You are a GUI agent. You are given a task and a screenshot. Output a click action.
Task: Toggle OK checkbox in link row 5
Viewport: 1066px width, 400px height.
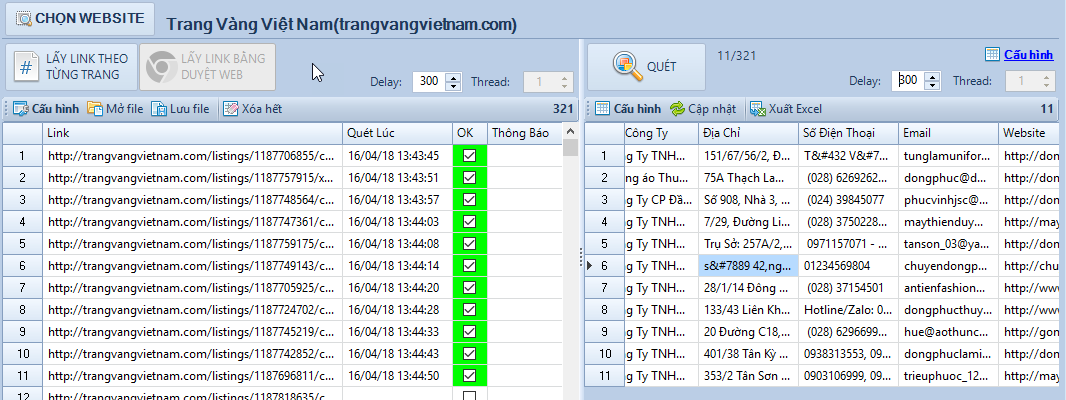469,244
